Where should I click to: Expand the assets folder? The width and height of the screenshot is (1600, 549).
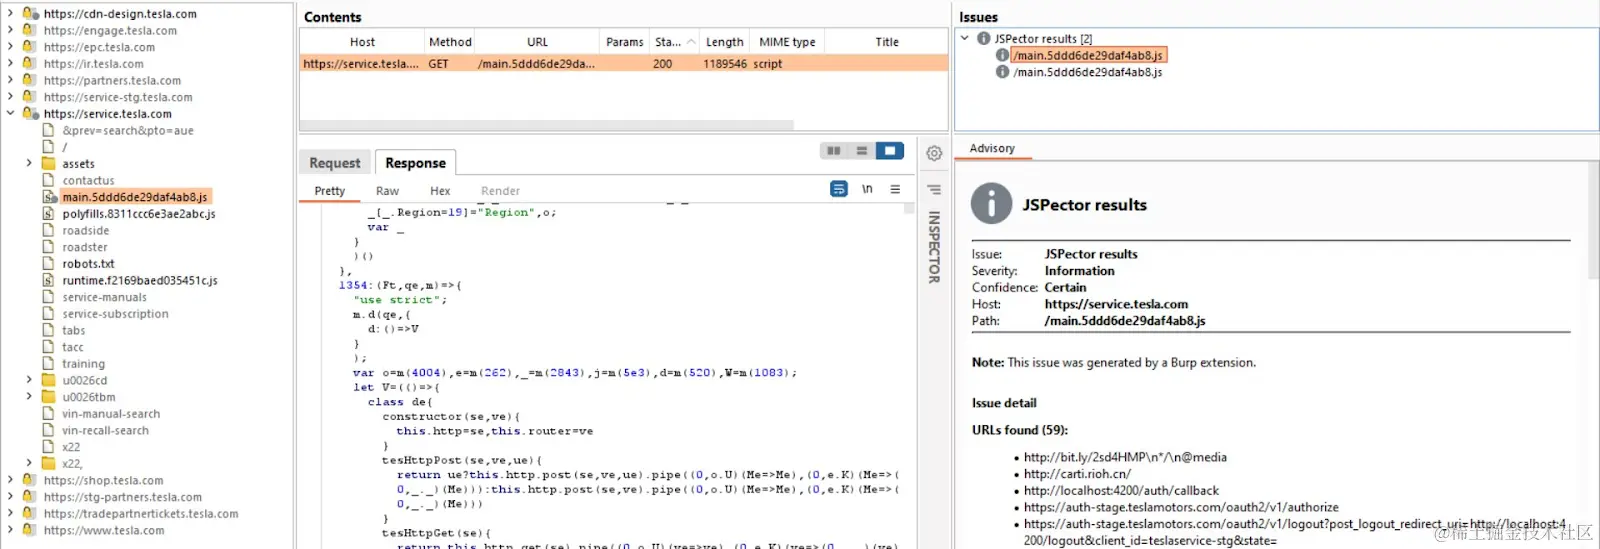(x=29, y=164)
